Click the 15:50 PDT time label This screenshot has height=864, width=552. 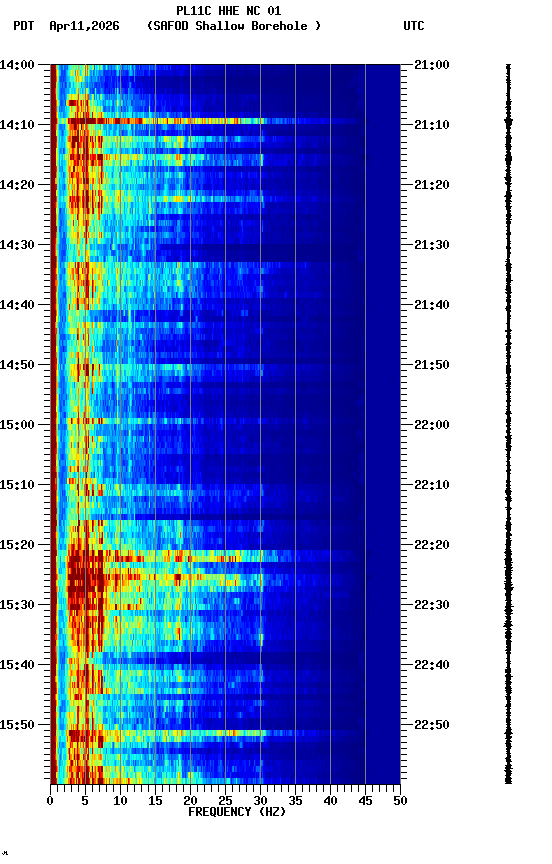click(17, 725)
